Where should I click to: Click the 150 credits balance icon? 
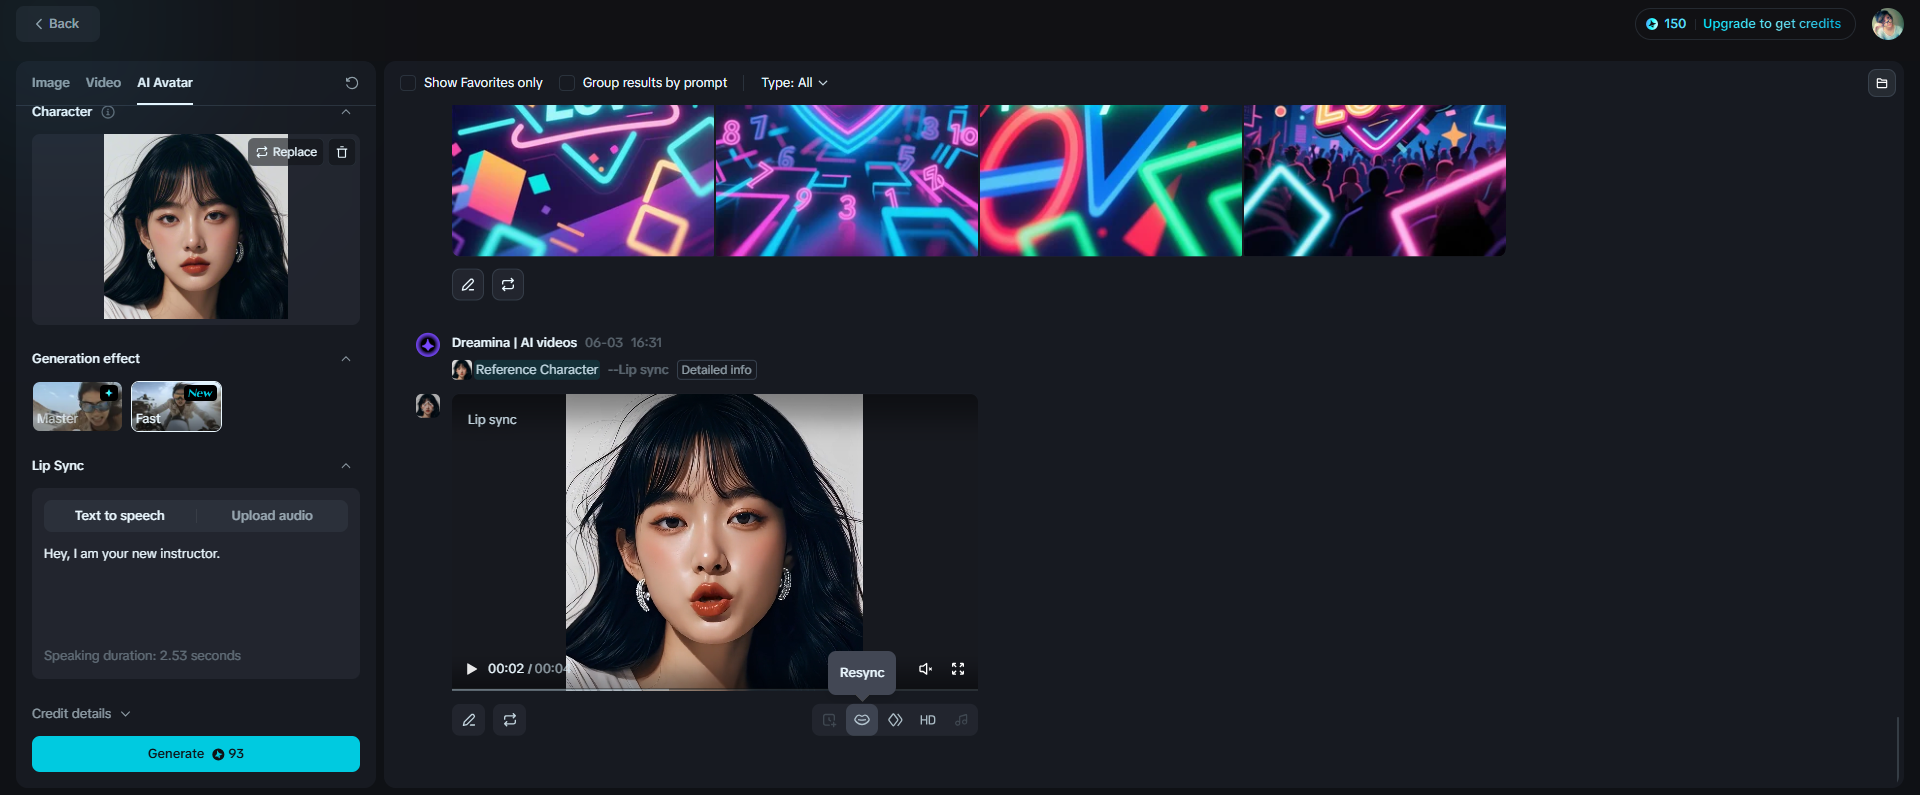coord(1652,24)
